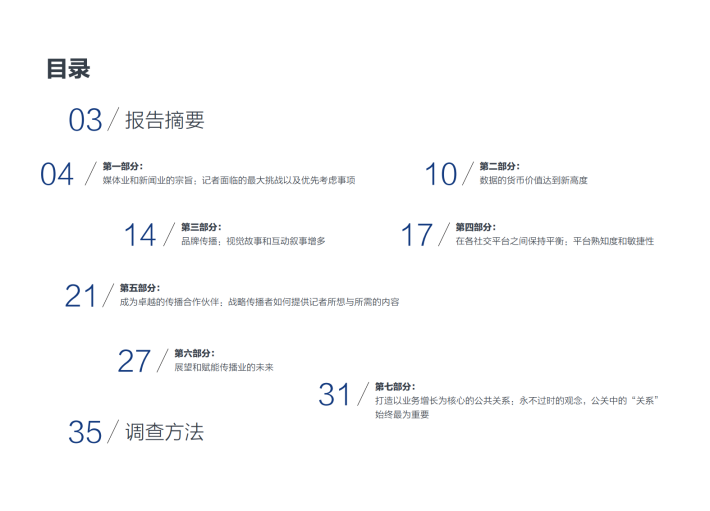The width and height of the screenshot is (710, 511).
Task: Click page number 27
Action: click(134, 361)
